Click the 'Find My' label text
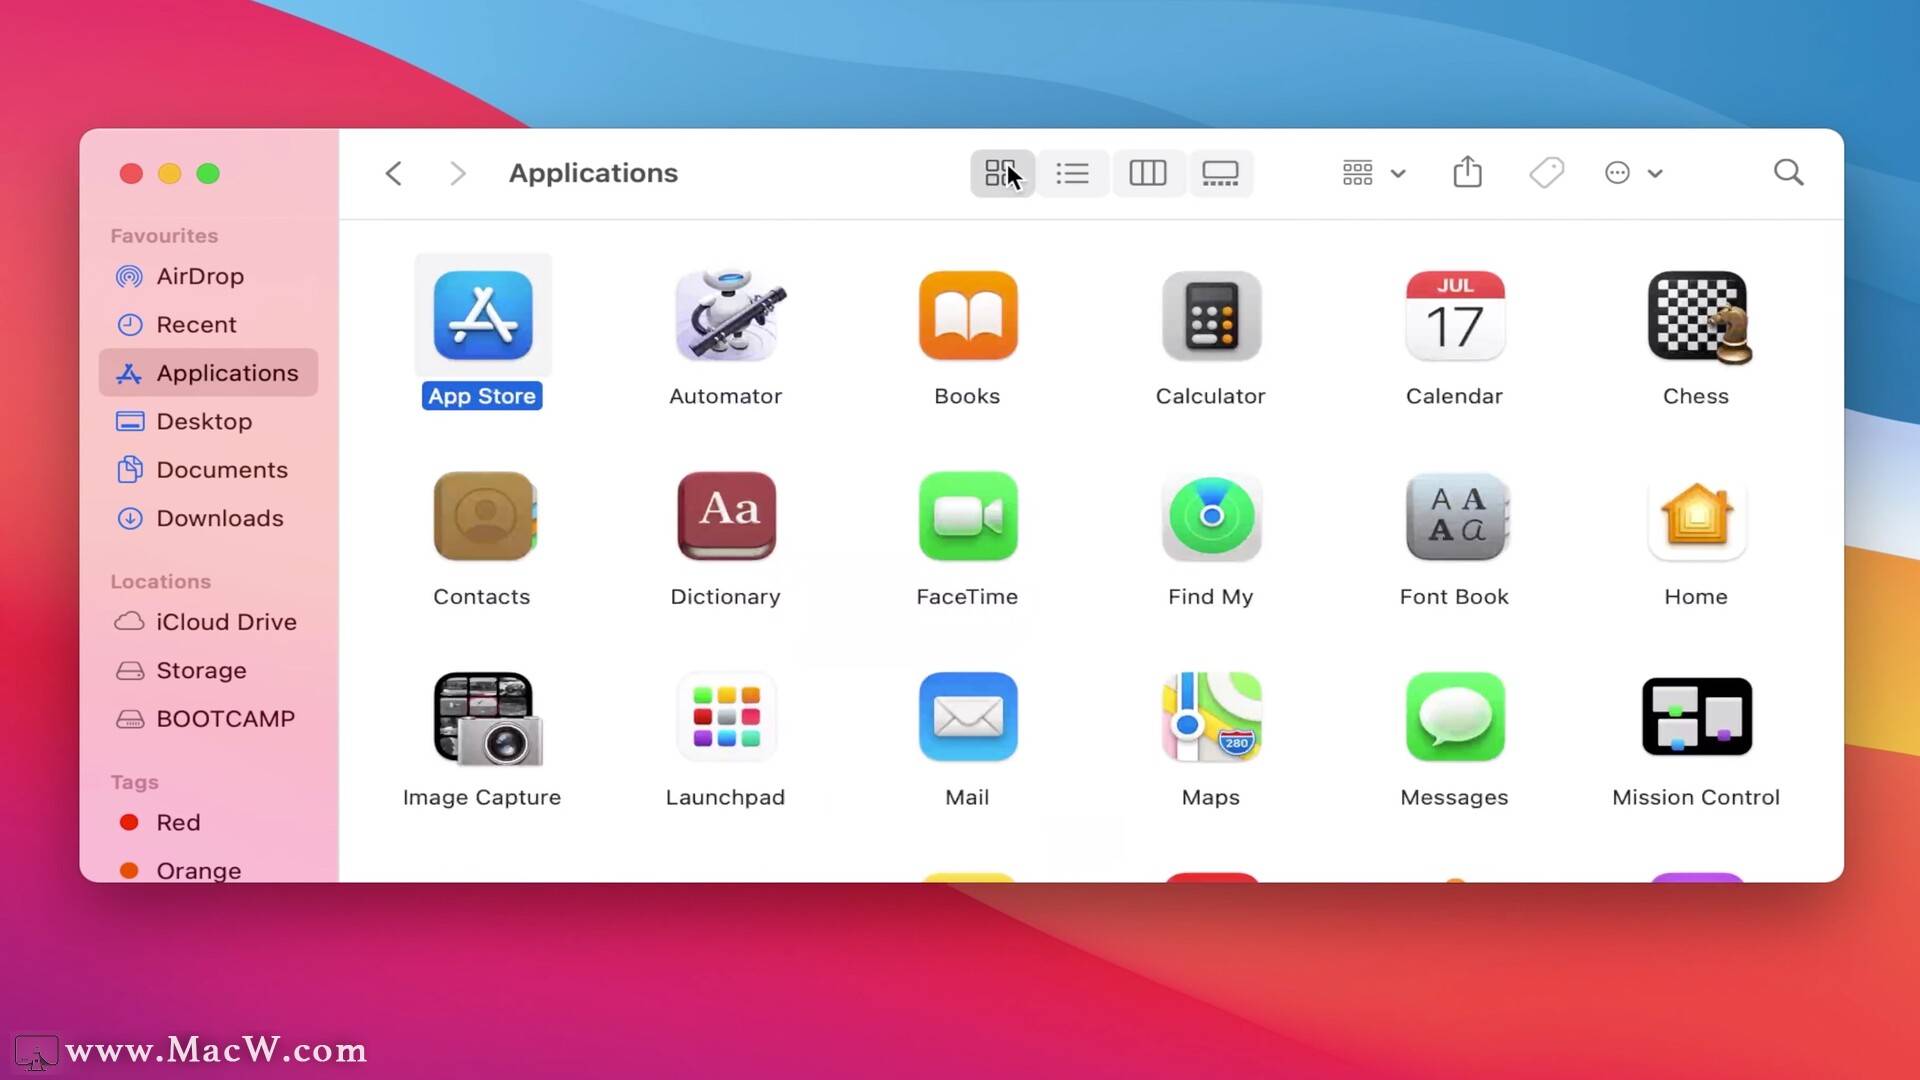Image resolution: width=1920 pixels, height=1080 pixels. (x=1210, y=597)
